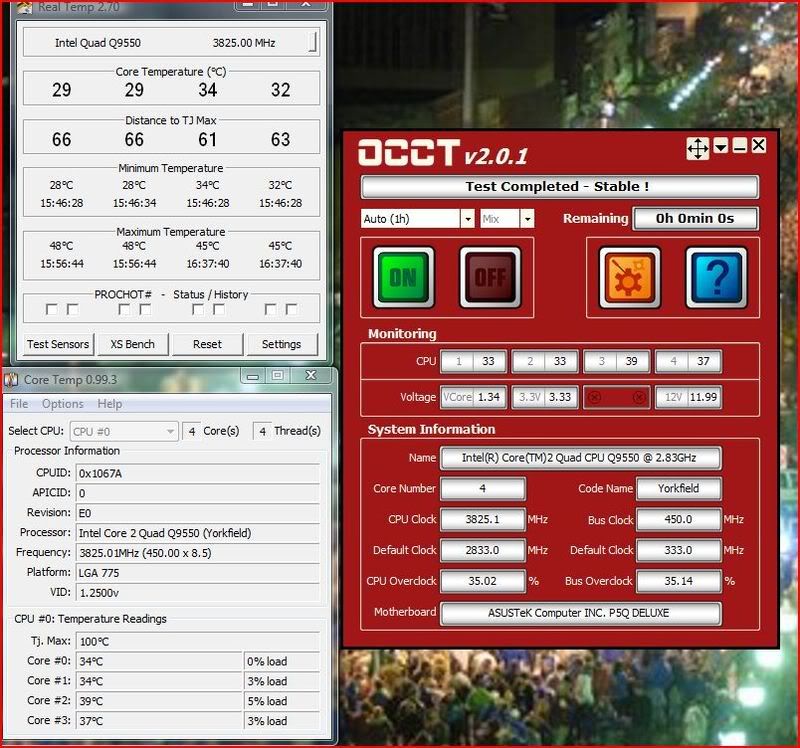Click the Frequency field in Core Temp

[197, 553]
